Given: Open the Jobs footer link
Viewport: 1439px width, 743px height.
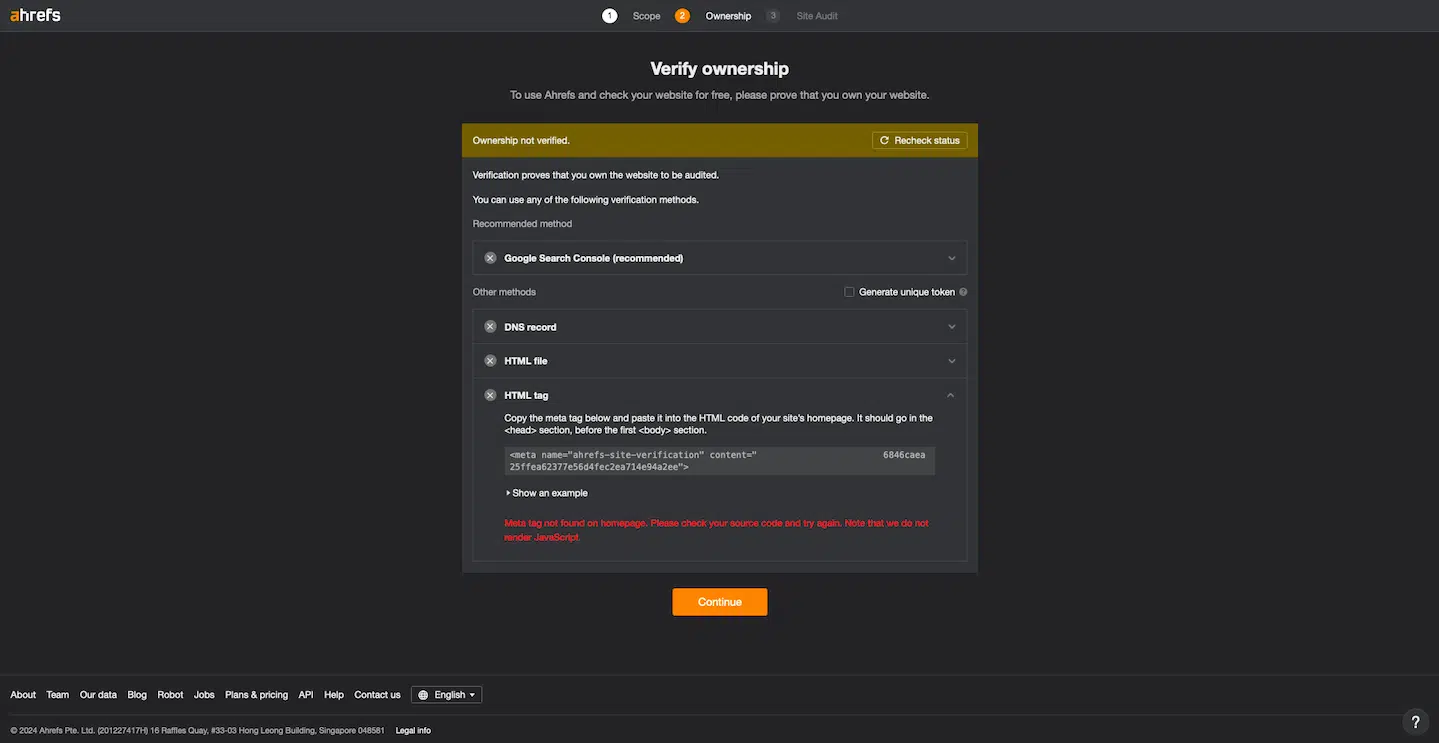Looking at the screenshot, I should click(204, 695).
